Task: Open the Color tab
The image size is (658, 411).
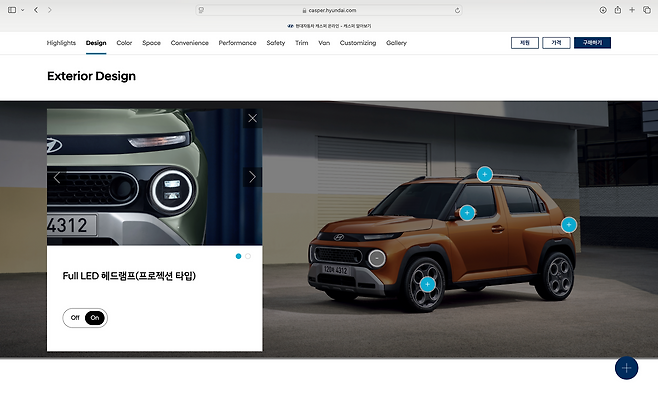Action: [124, 43]
